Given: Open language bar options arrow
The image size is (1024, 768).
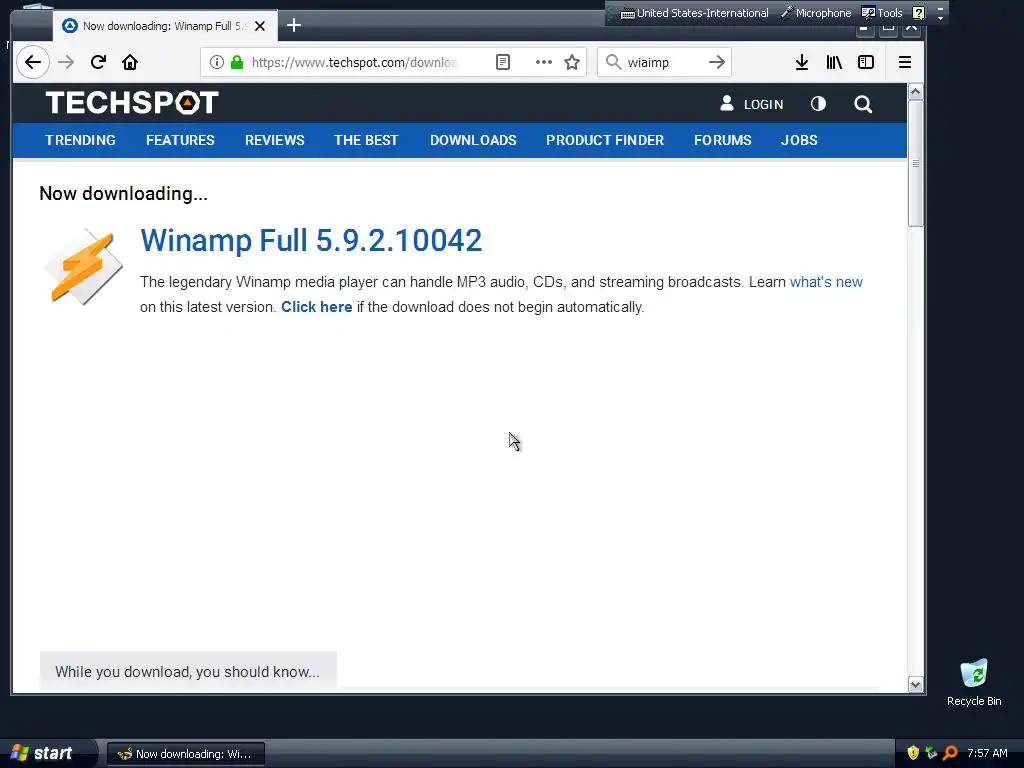Looking at the screenshot, I should [940, 18].
